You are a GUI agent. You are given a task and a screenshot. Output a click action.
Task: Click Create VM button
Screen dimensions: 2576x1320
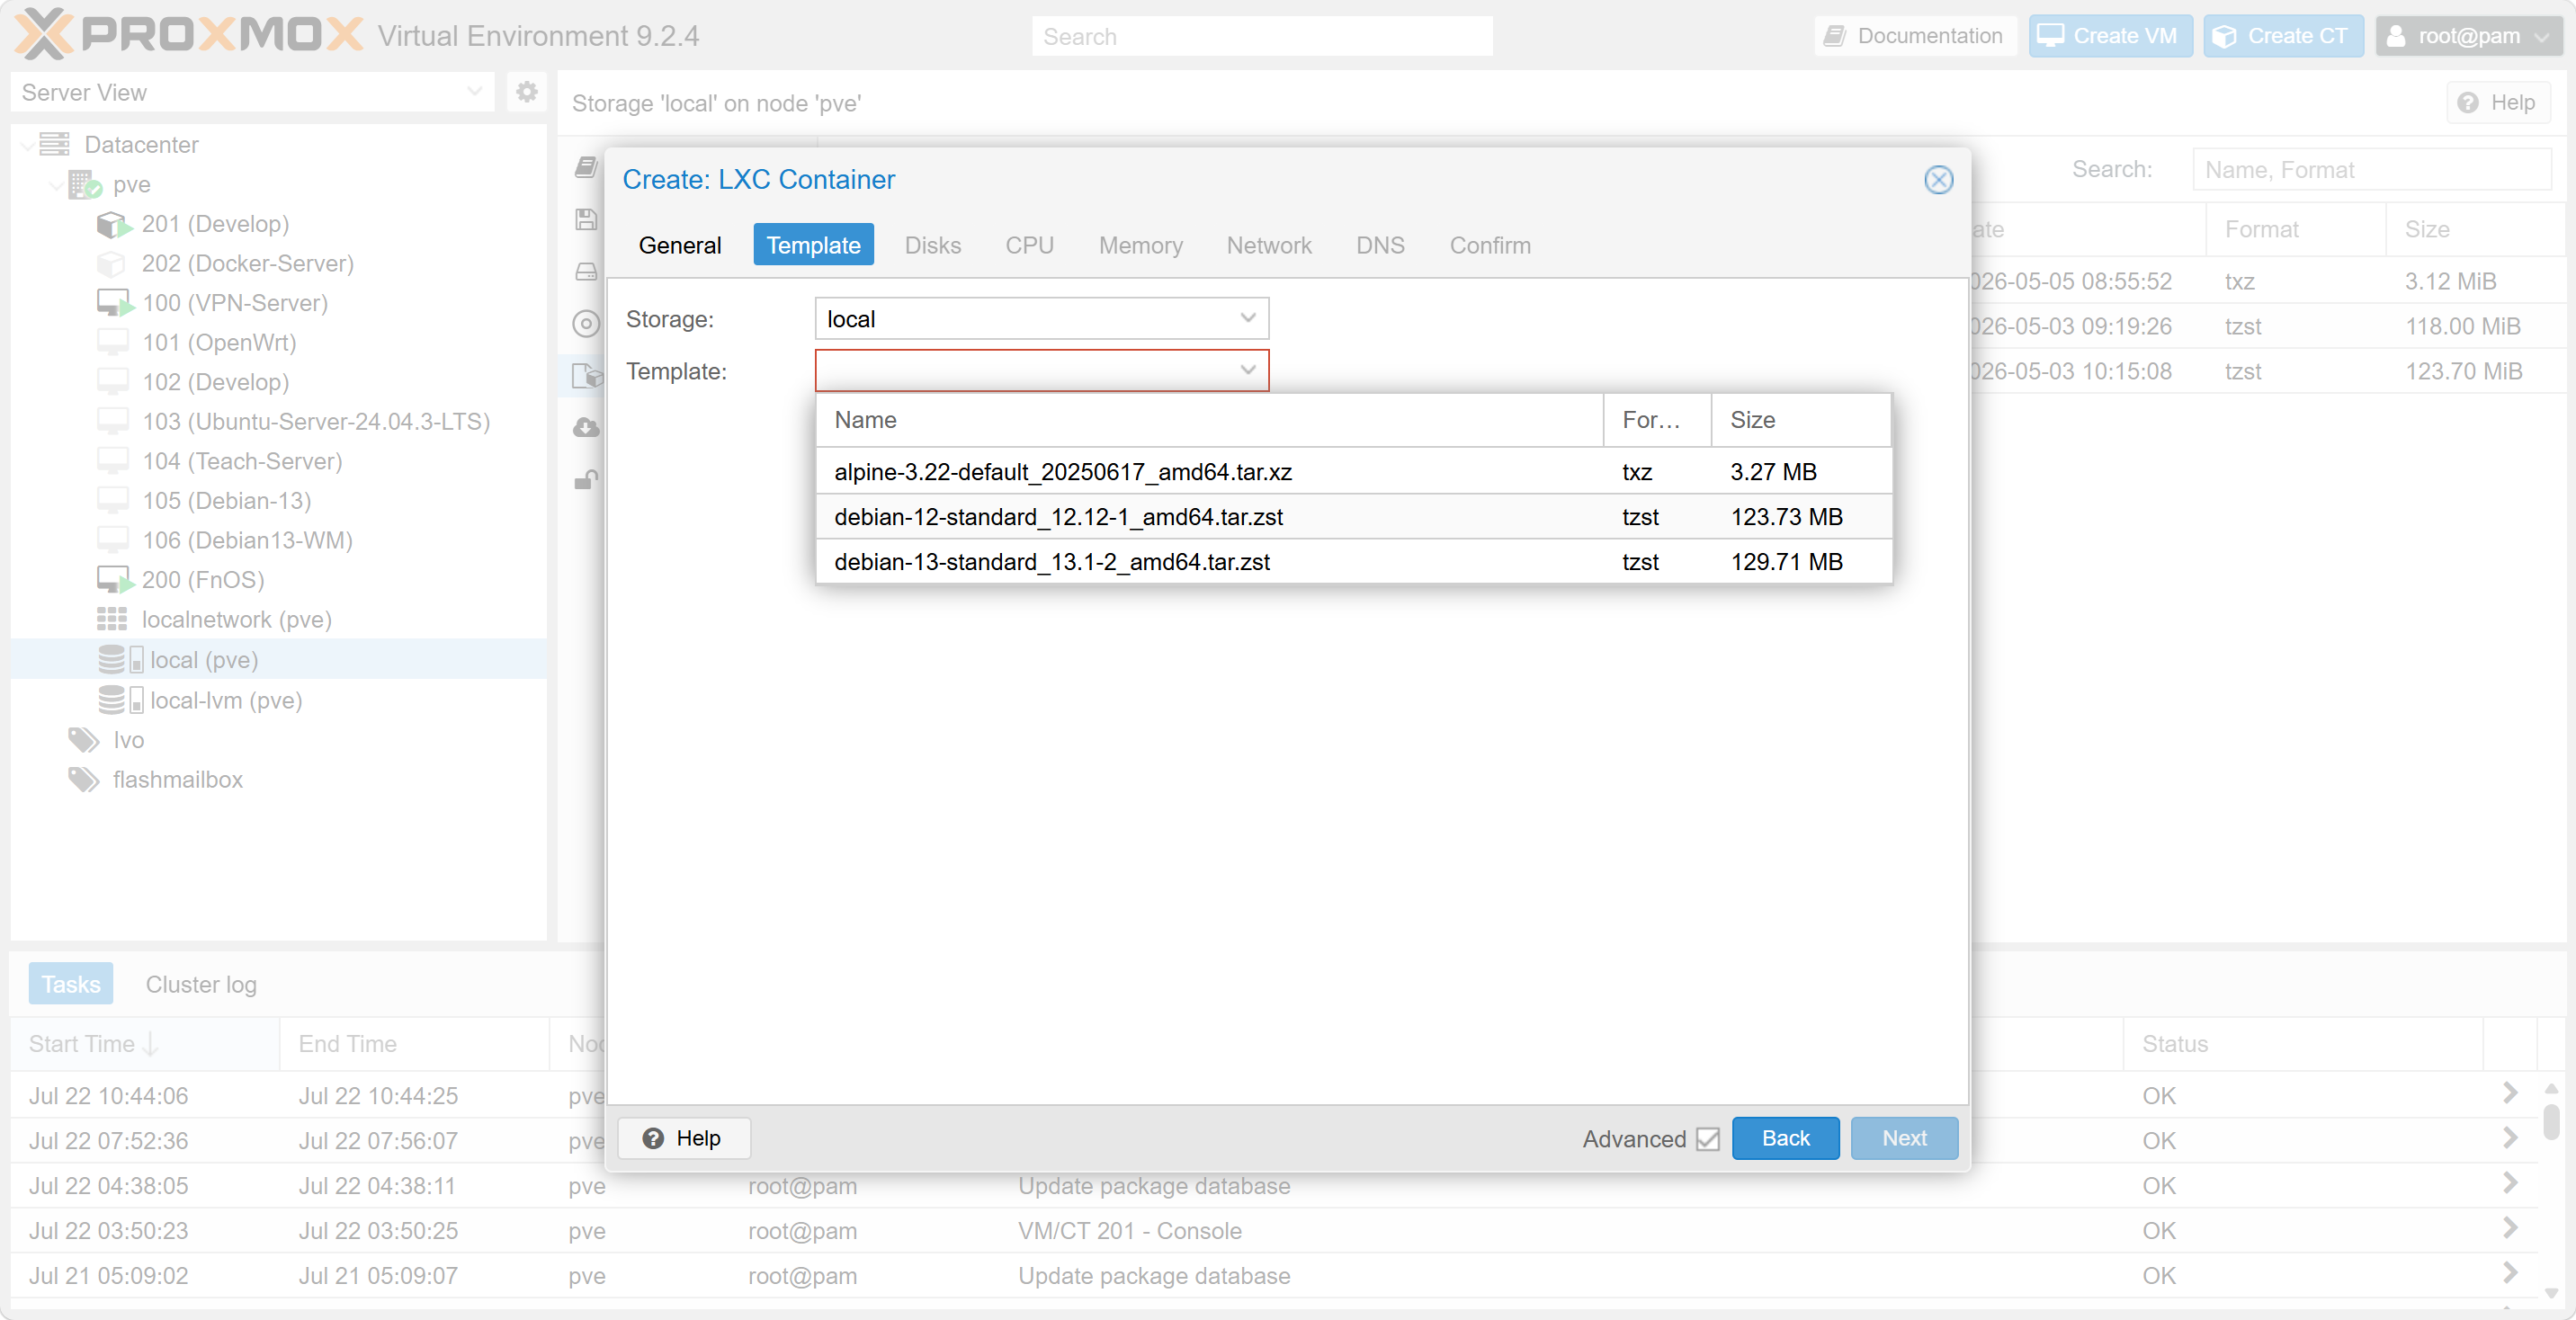coord(2110,36)
